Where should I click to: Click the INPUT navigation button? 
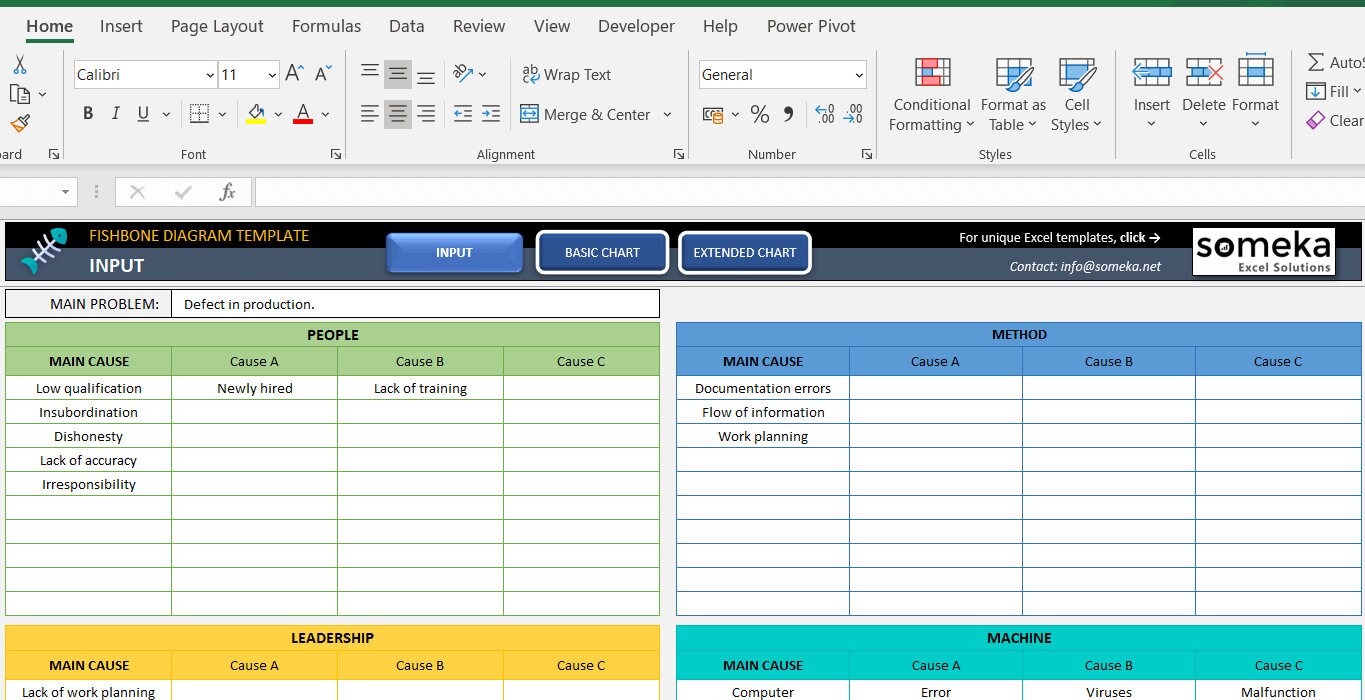tap(454, 253)
